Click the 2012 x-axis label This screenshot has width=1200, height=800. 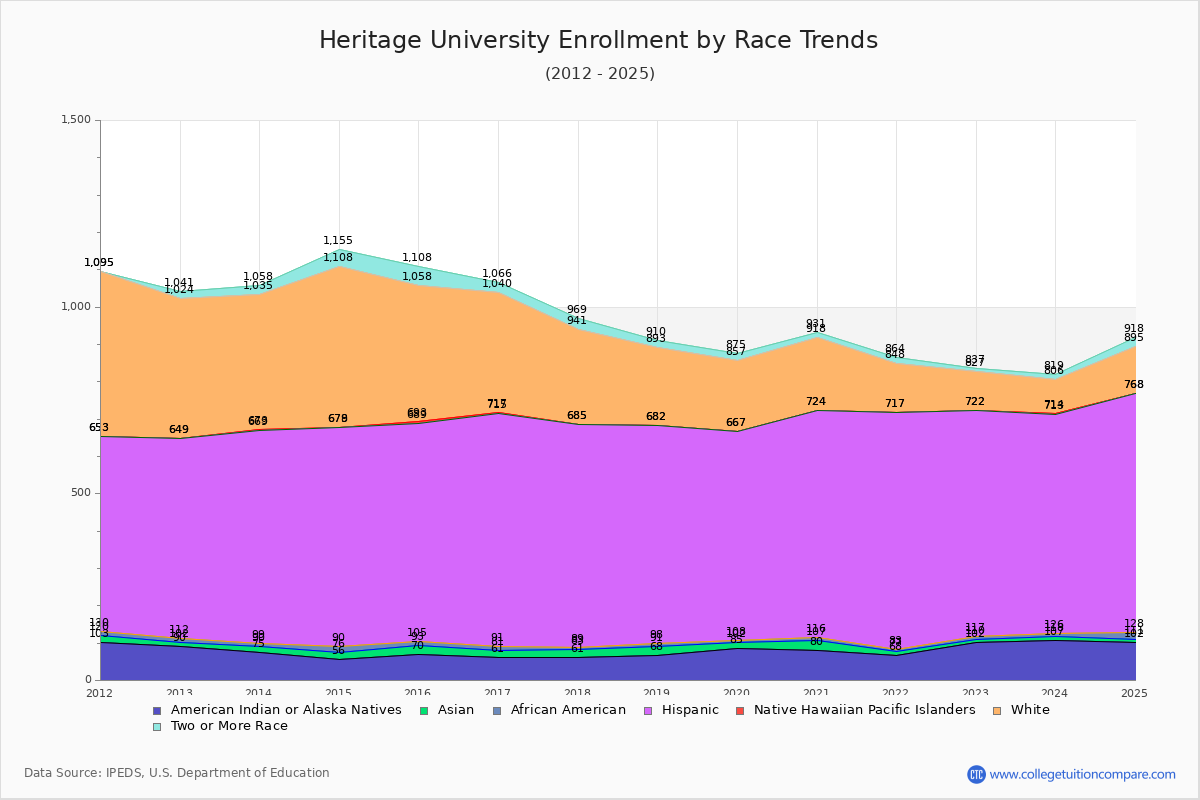coord(100,693)
